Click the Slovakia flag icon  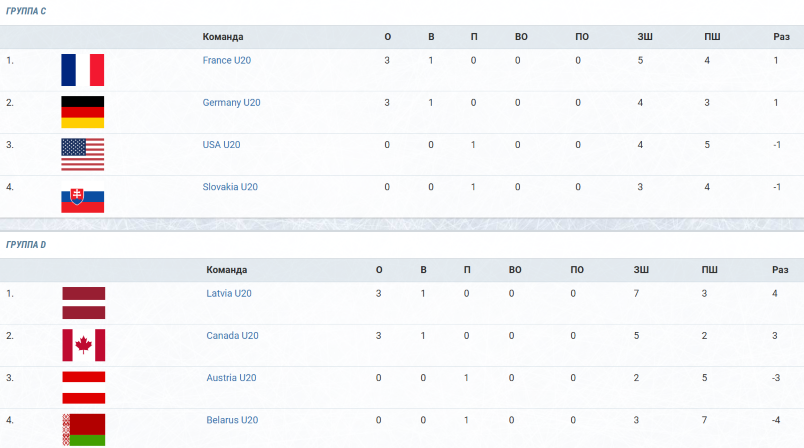(x=83, y=197)
